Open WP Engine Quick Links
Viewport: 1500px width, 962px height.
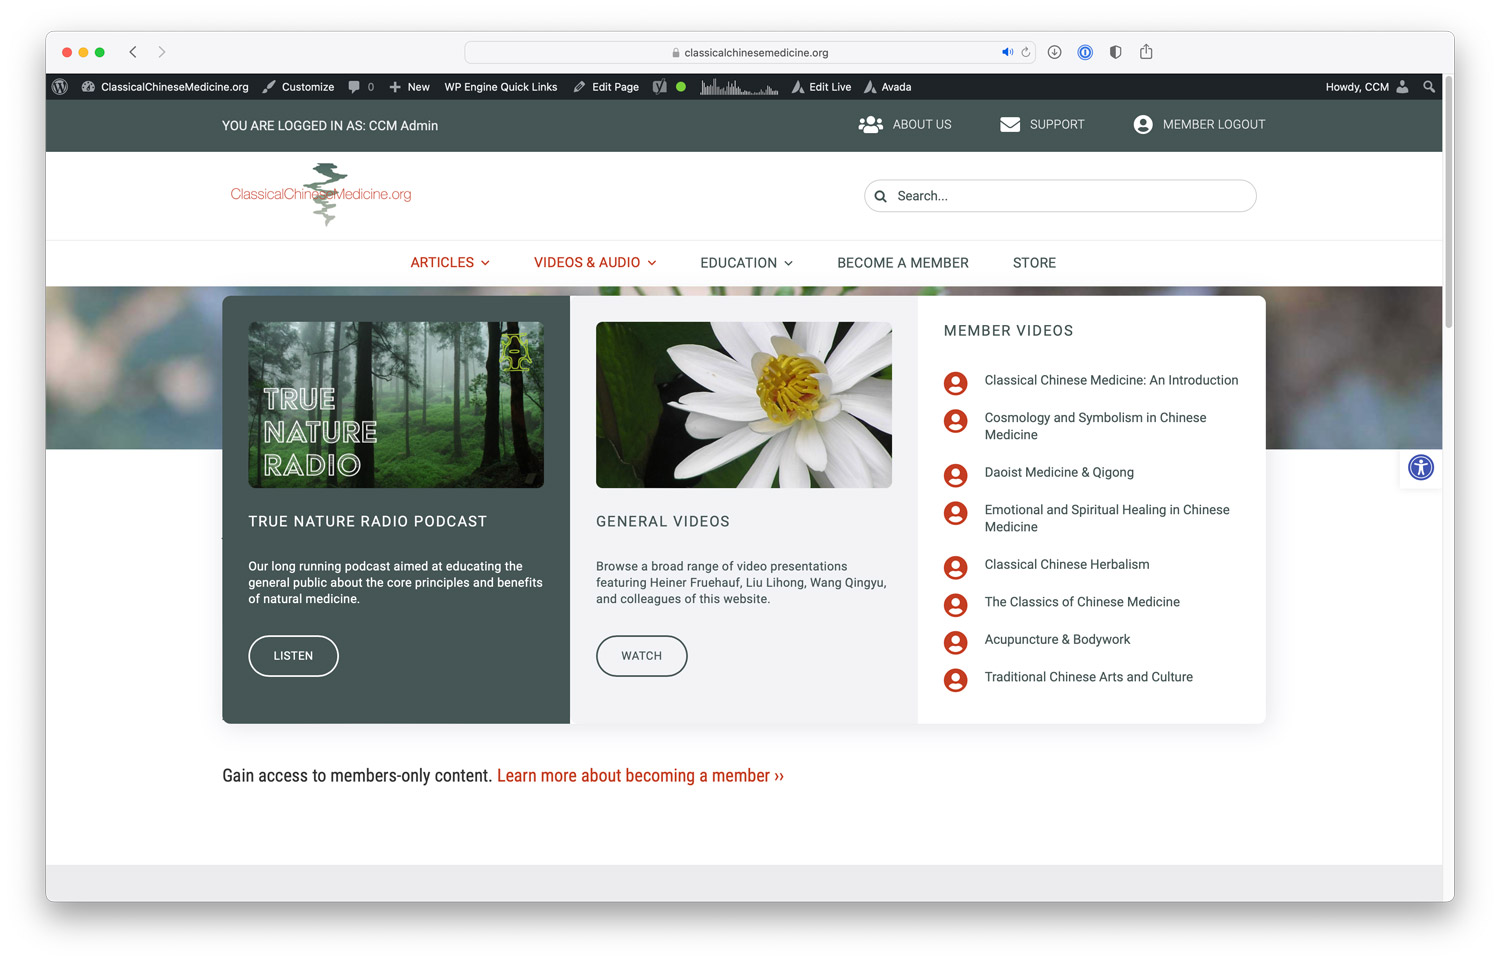[500, 87]
